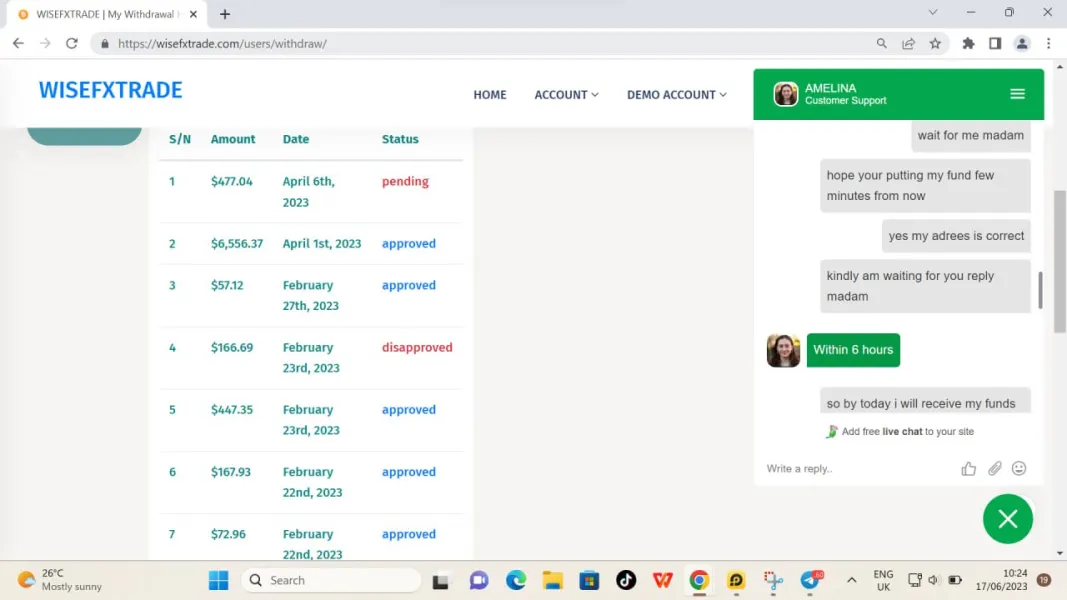Switch to Chrome on the taskbar
Screen dimensions: 1067x600
point(699,580)
